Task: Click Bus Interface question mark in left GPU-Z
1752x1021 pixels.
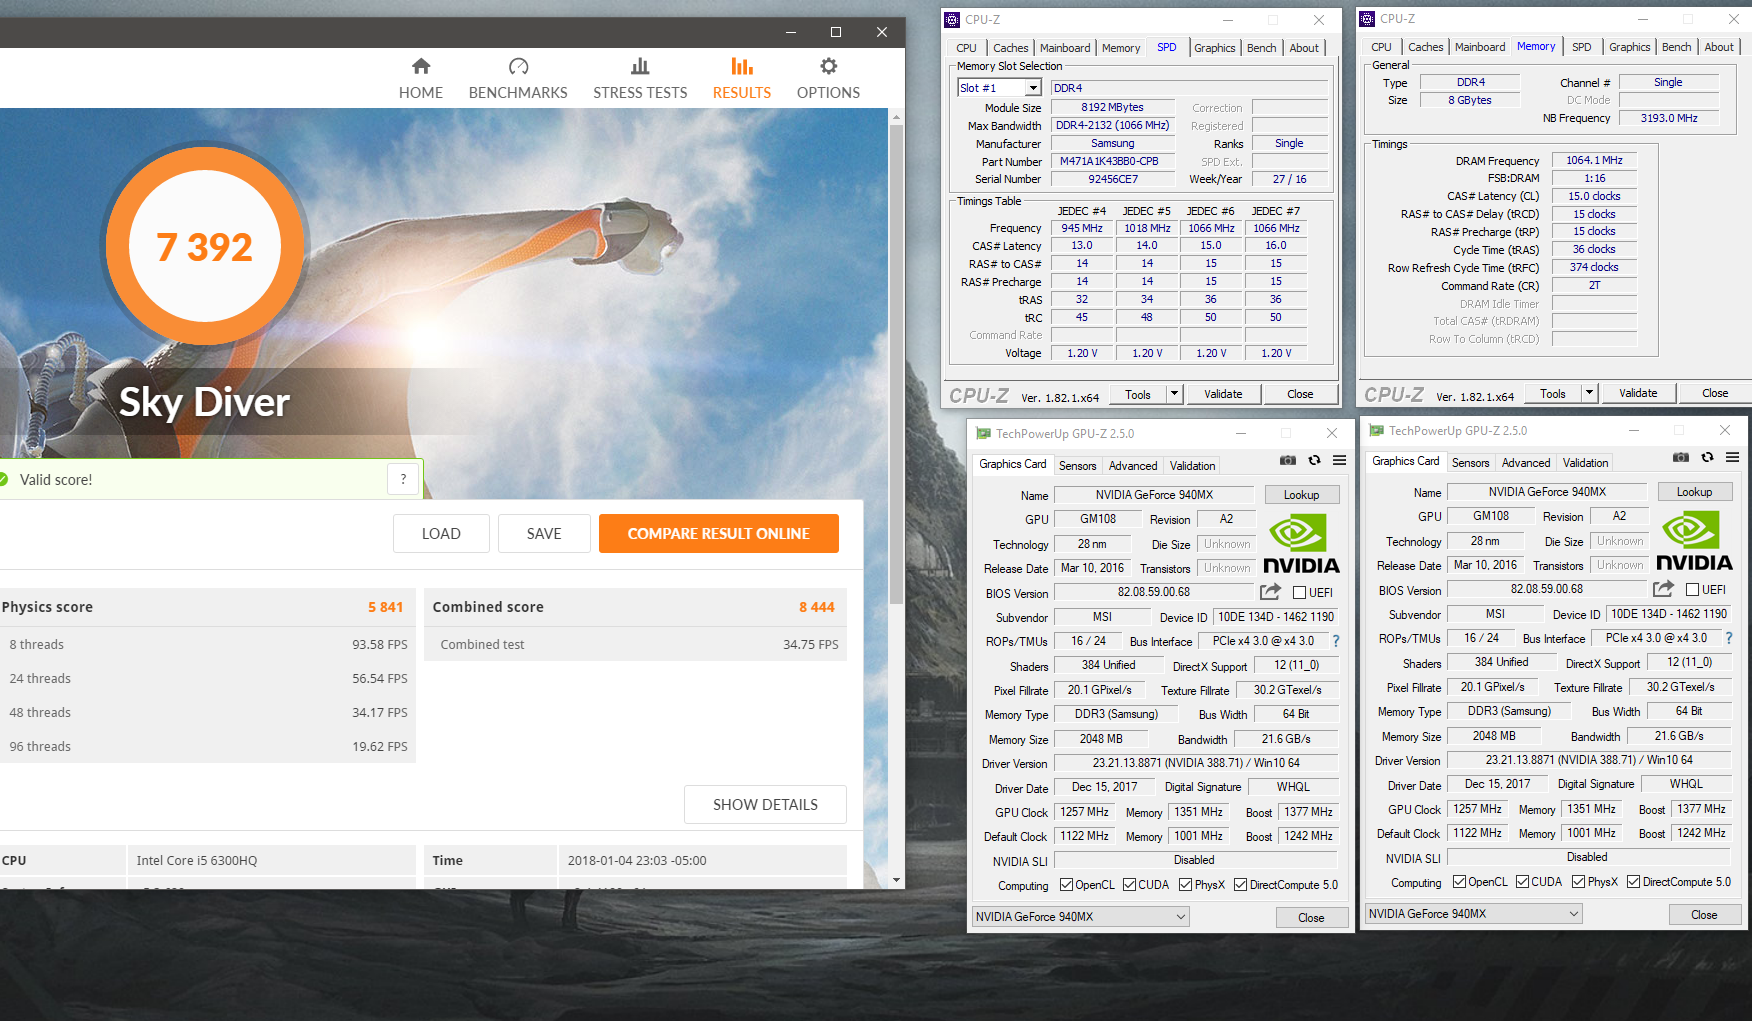Action: (1336, 641)
